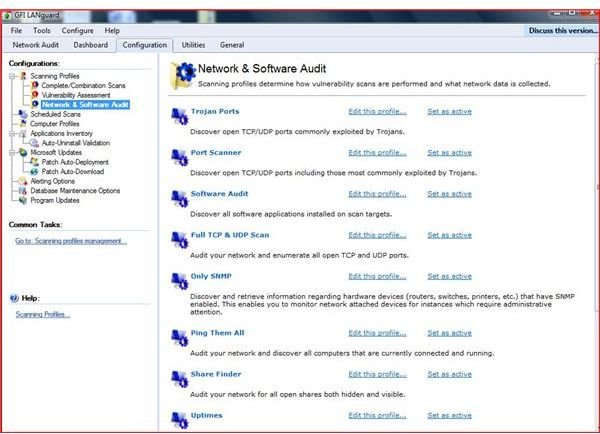Open the Help menu
Screen dimensions: 600x434
point(112,31)
